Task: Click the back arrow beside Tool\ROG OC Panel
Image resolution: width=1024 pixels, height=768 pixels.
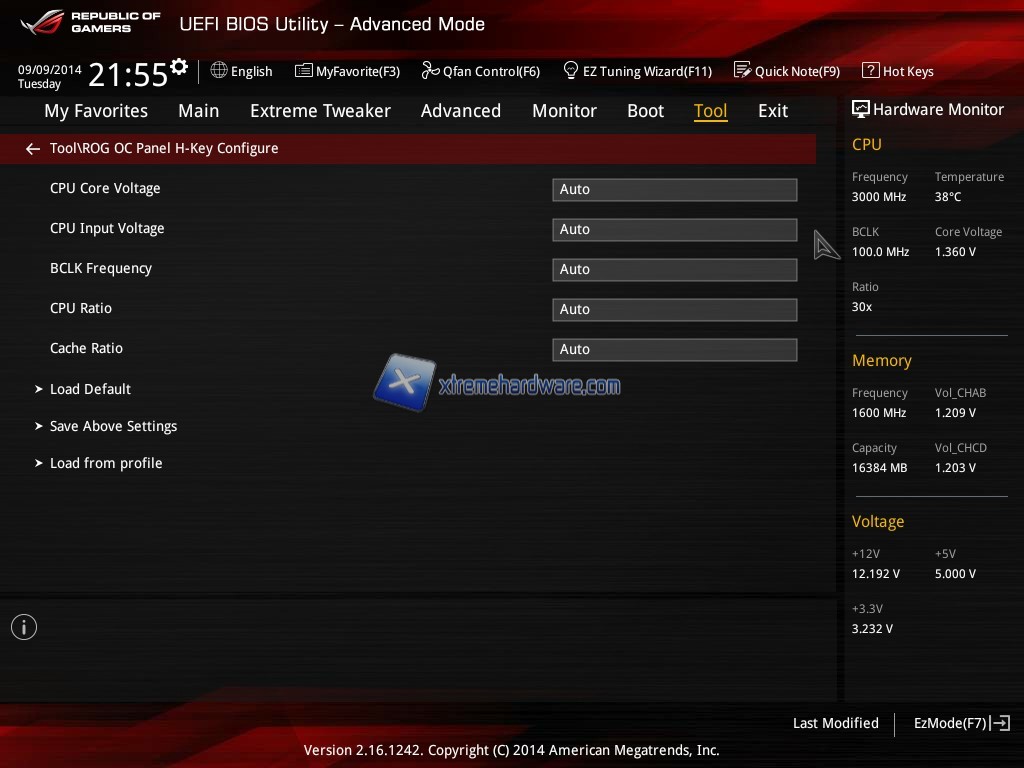Action: [33, 149]
